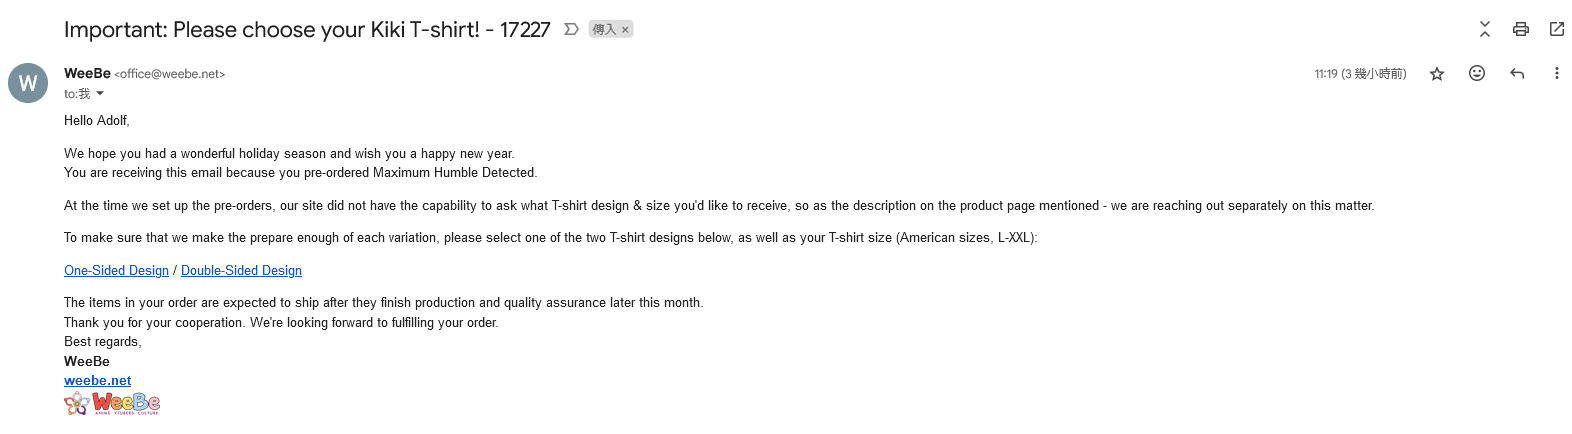Viewport: 1572px width, 434px height.
Task: Star this email from WeeBe
Action: (x=1436, y=73)
